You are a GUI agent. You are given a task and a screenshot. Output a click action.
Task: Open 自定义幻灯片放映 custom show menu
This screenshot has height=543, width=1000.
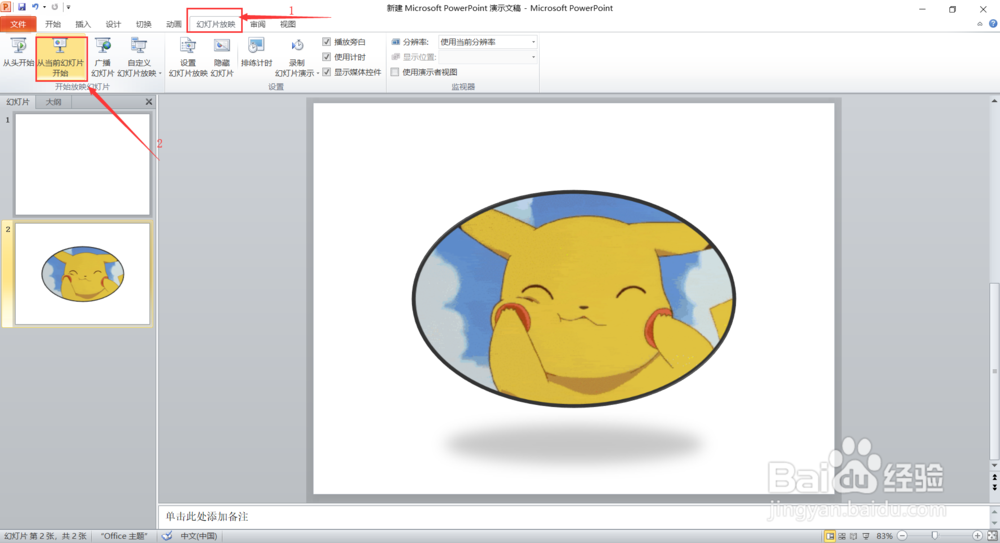tap(138, 57)
